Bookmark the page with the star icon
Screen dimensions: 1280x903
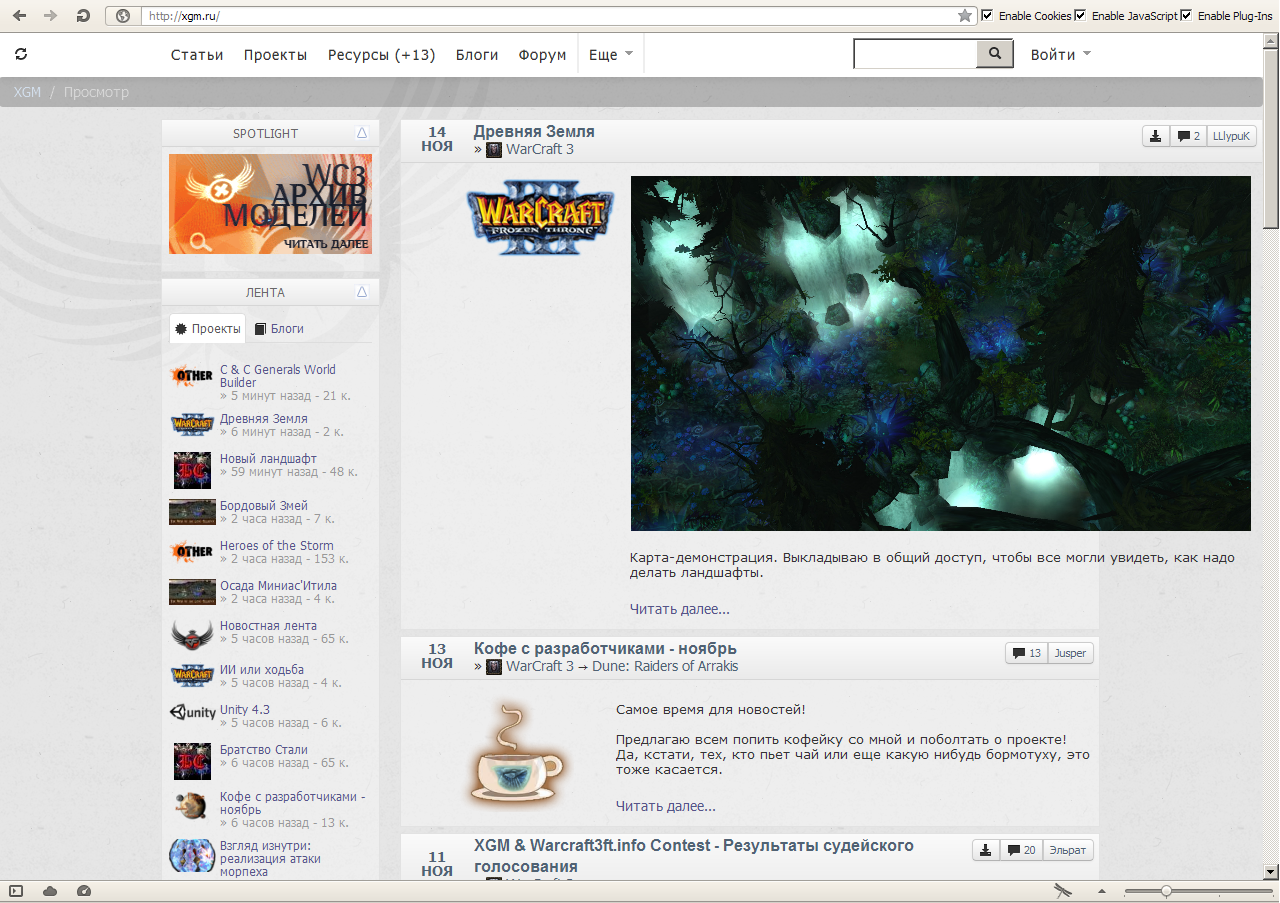click(964, 16)
